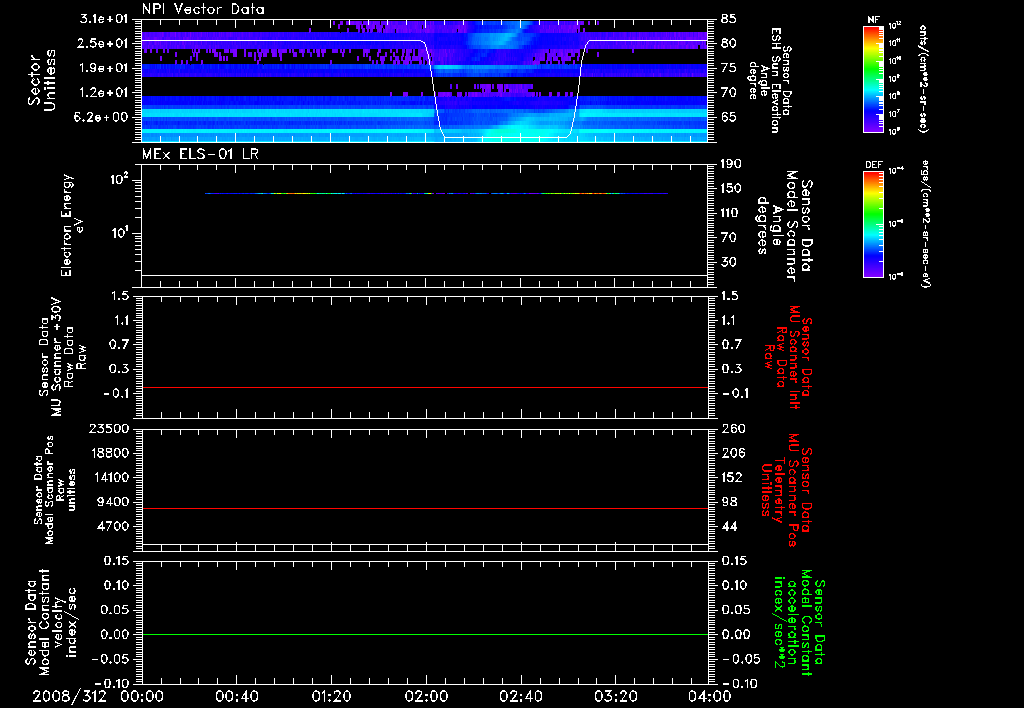Viewport: 1024px width, 708px height.
Task: Click the NF rainbow color bar
Action: click(873, 78)
